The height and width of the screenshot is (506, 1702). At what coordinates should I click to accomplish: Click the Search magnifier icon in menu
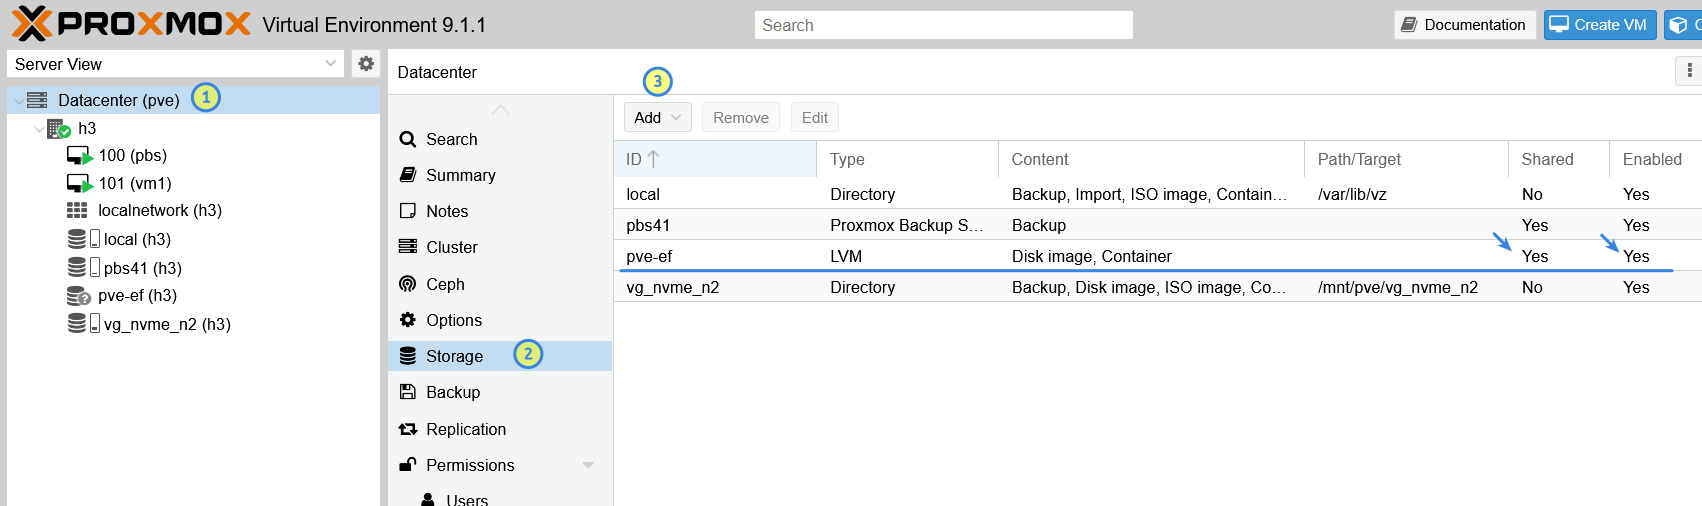(408, 139)
